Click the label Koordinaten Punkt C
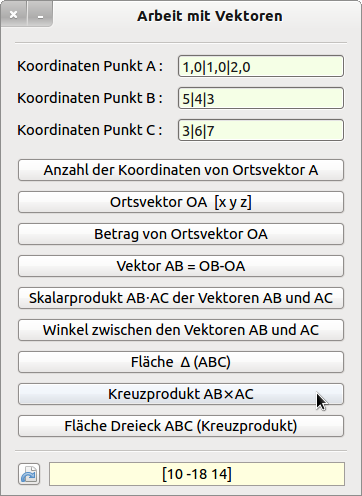Screen dimensions: 362x496 tap(90, 130)
